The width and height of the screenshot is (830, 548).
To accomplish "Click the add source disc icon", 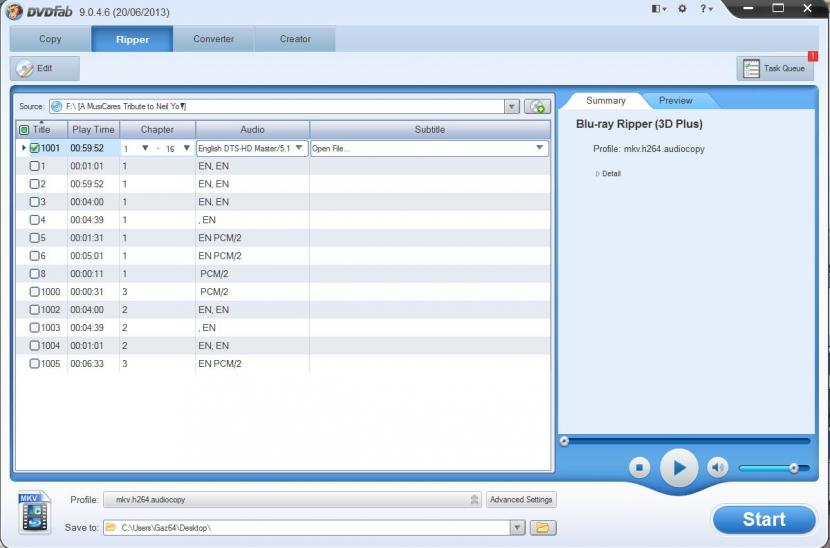I will pyautogui.click(x=538, y=106).
